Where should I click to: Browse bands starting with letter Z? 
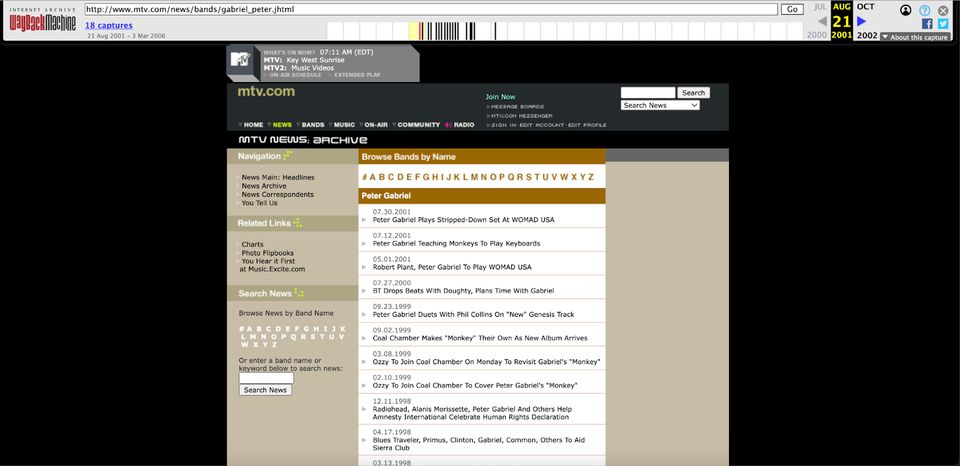pos(591,177)
